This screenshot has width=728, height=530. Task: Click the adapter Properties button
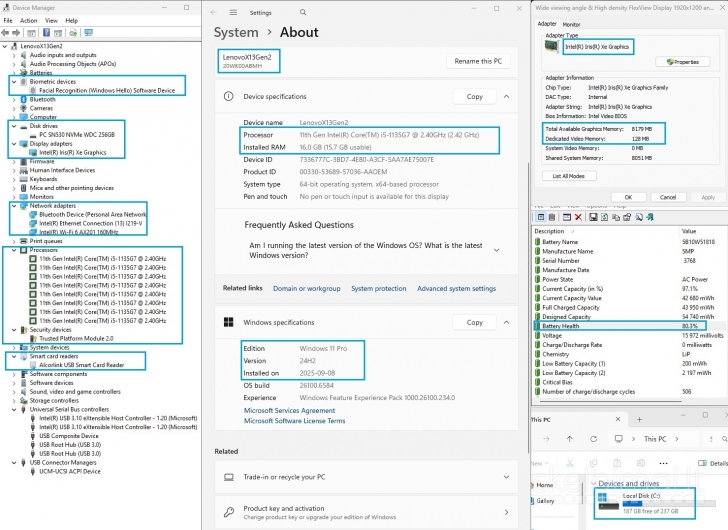(682, 62)
